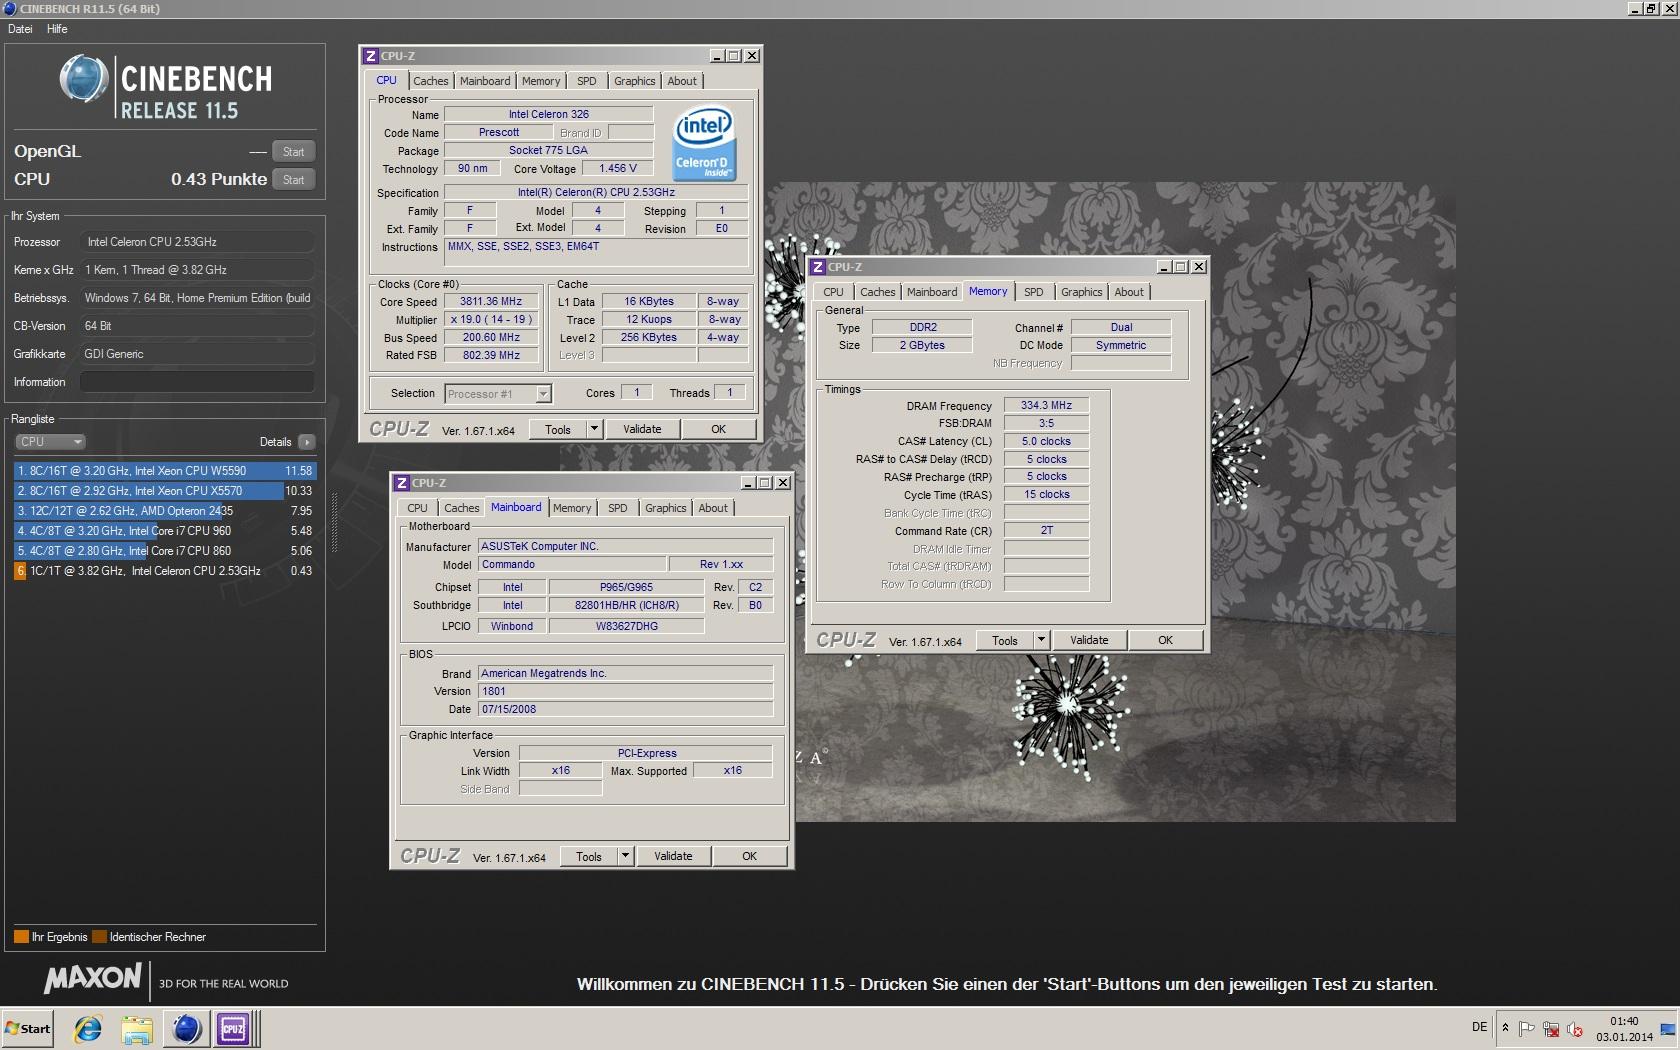Viewport: 1680px width, 1050px height.
Task: Click BIOS Version field 1801
Action: coord(625,691)
